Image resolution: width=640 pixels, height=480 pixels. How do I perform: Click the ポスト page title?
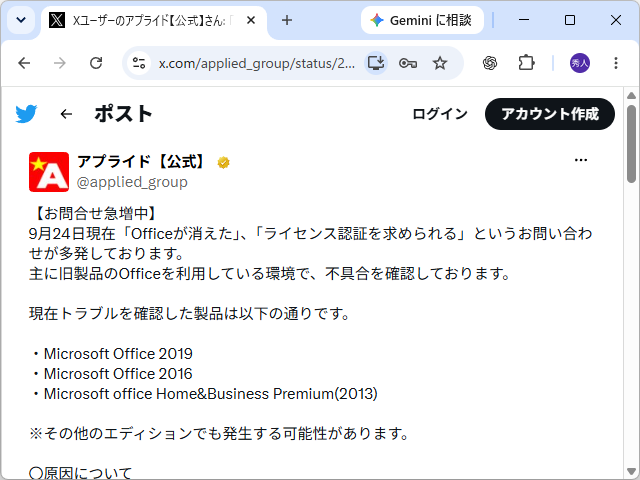click(x=124, y=114)
